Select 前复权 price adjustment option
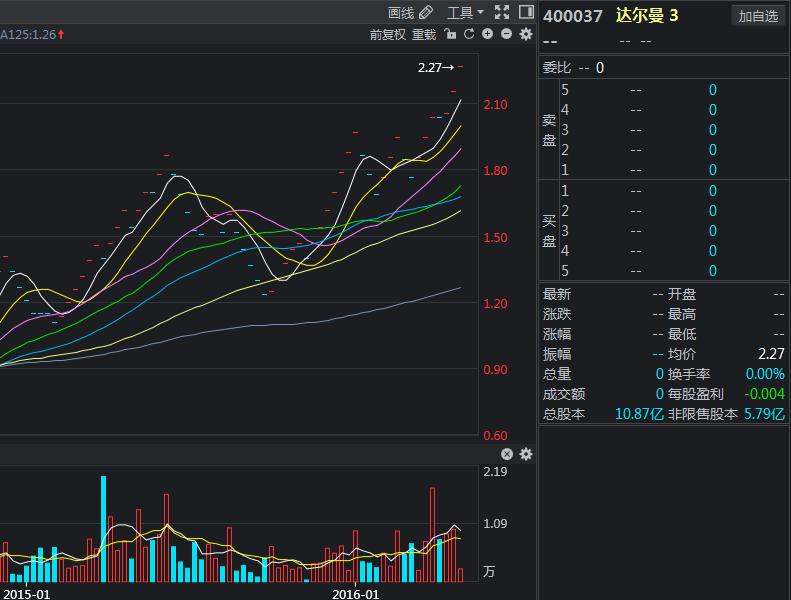791x600 pixels. tap(387, 34)
